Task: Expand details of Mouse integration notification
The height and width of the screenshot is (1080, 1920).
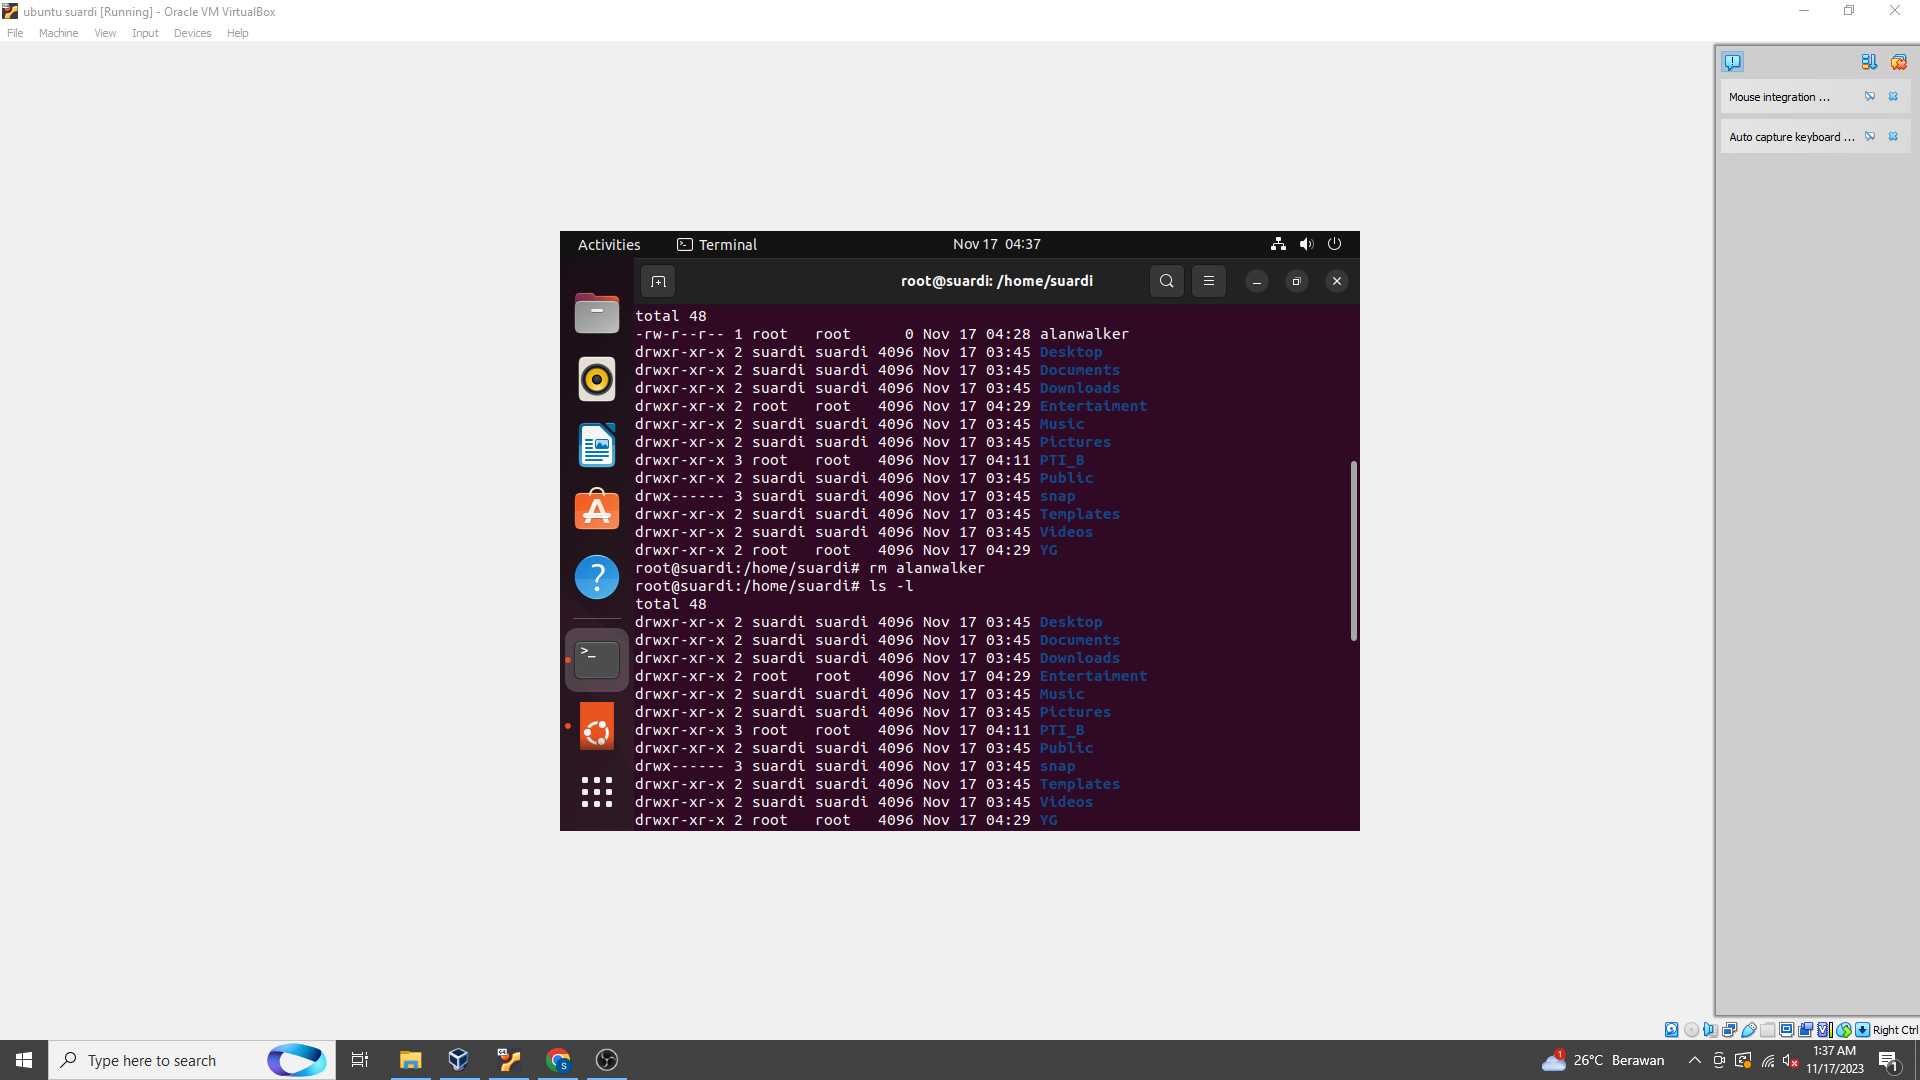Action: 1870,97
